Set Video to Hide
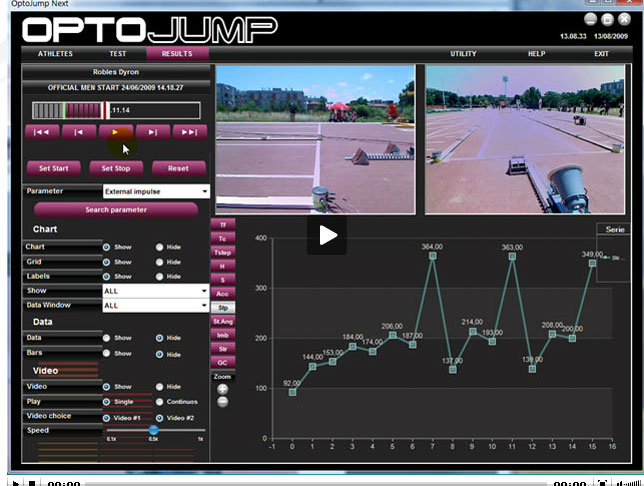 coord(159,387)
